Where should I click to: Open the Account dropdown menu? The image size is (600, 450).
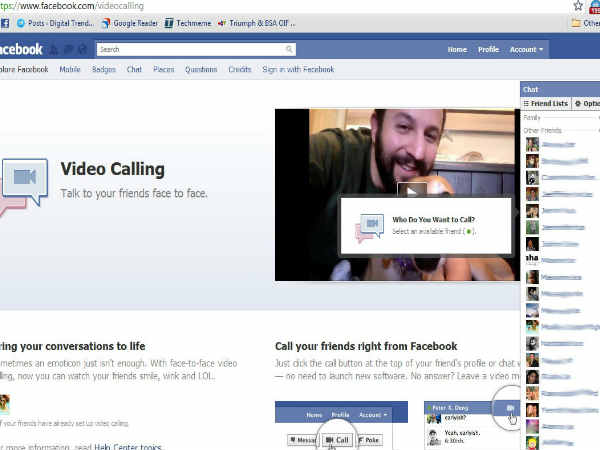(x=526, y=49)
